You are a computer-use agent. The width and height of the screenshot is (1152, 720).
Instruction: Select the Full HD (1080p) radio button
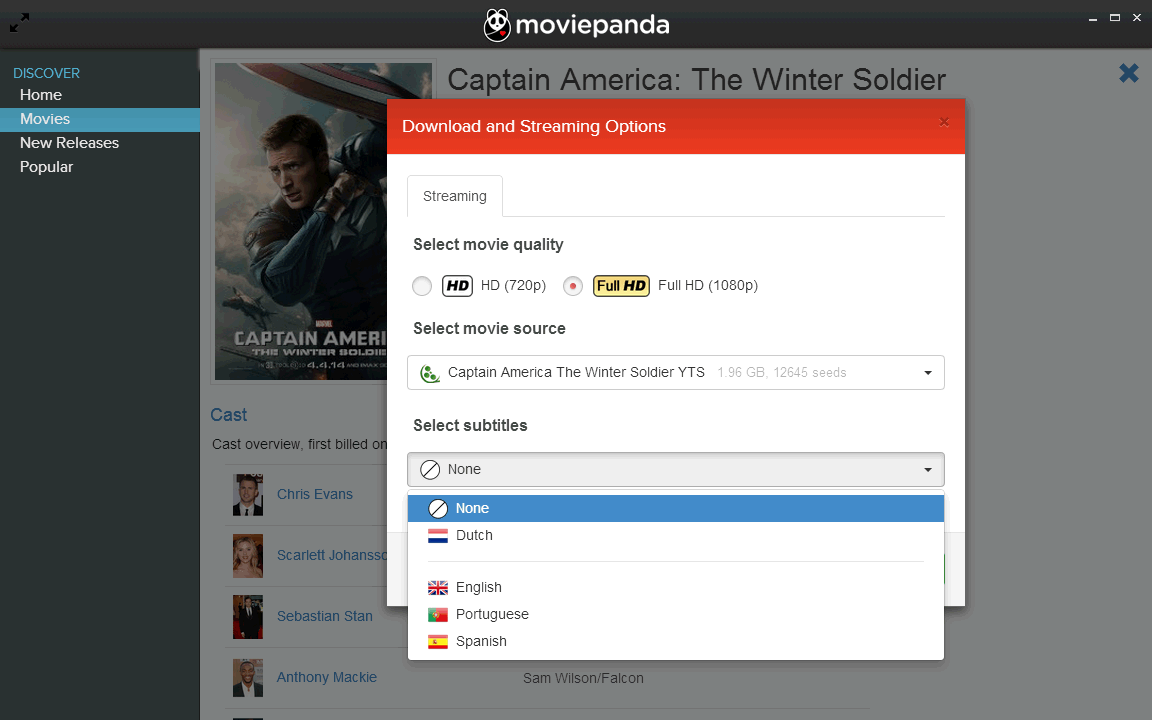coord(573,286)
